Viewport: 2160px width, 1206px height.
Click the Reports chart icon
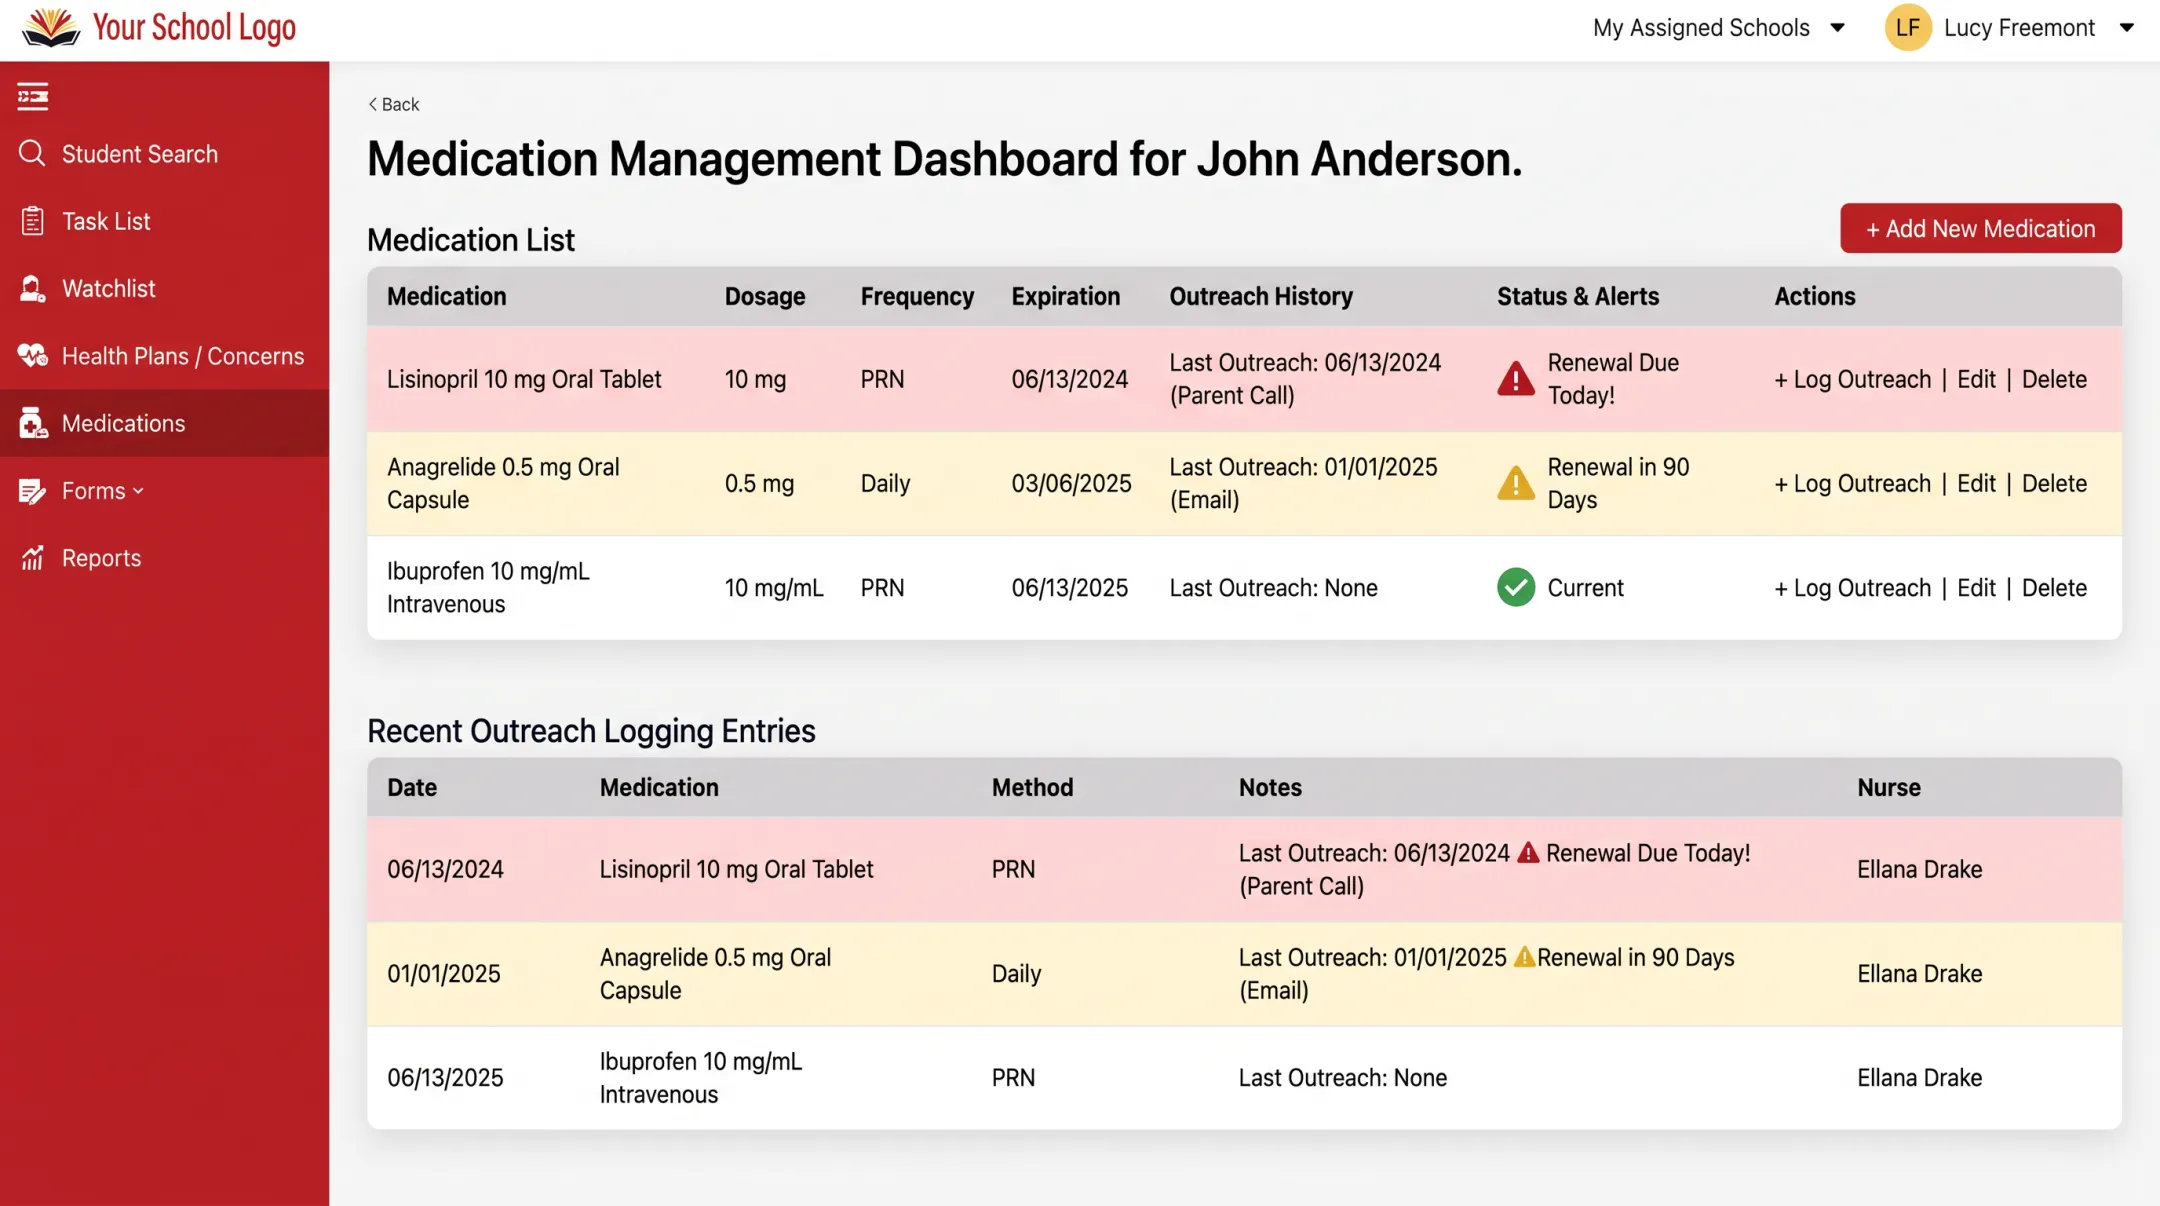(x=32, y=558)
